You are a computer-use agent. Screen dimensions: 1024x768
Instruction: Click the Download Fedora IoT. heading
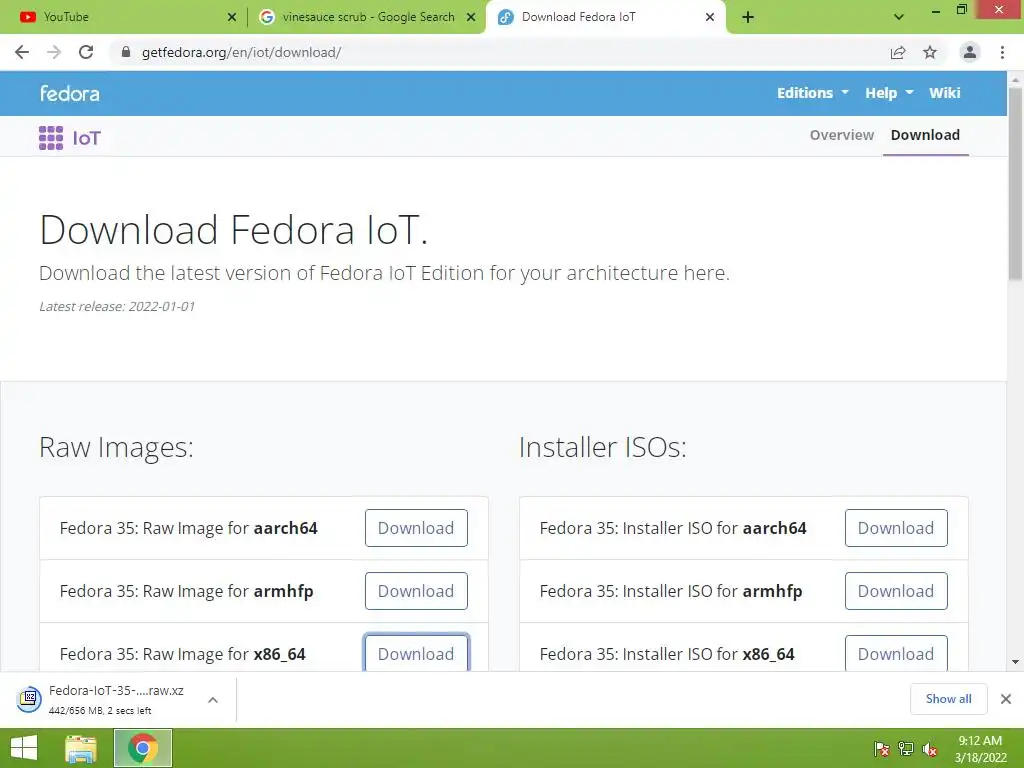[x=234, y=230]
